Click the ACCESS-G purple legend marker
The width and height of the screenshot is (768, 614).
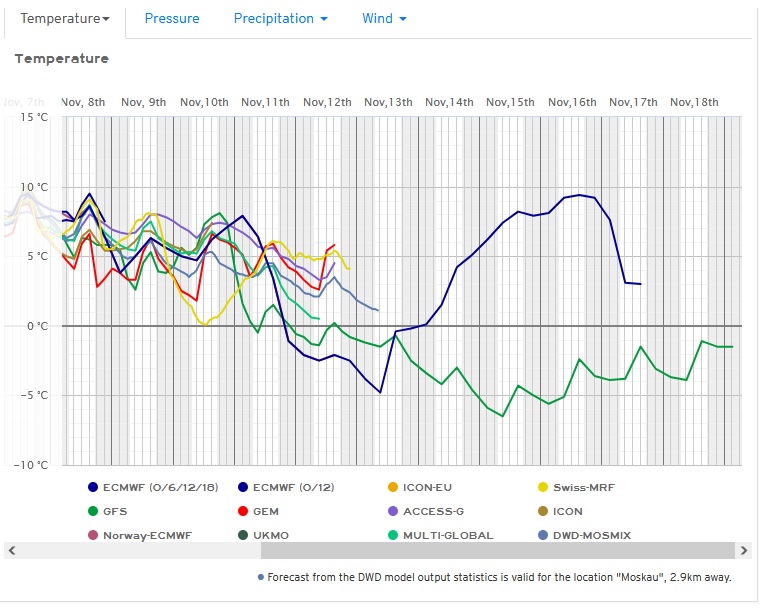pos(393,511)
